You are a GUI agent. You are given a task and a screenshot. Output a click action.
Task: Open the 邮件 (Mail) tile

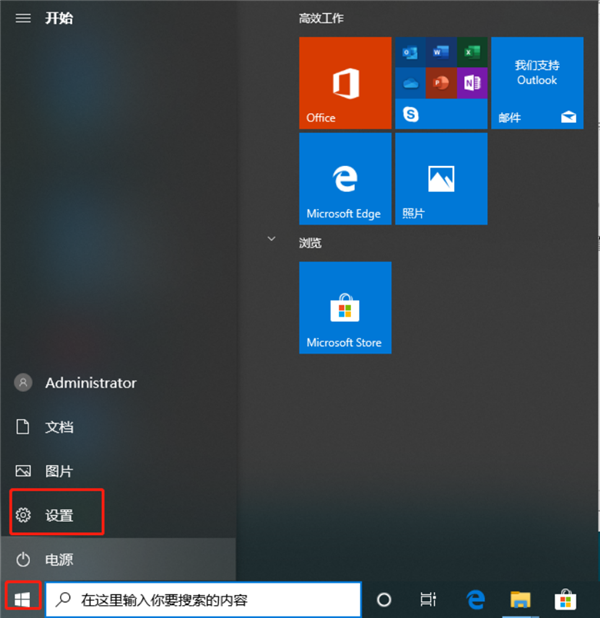(x=537, y=83)
